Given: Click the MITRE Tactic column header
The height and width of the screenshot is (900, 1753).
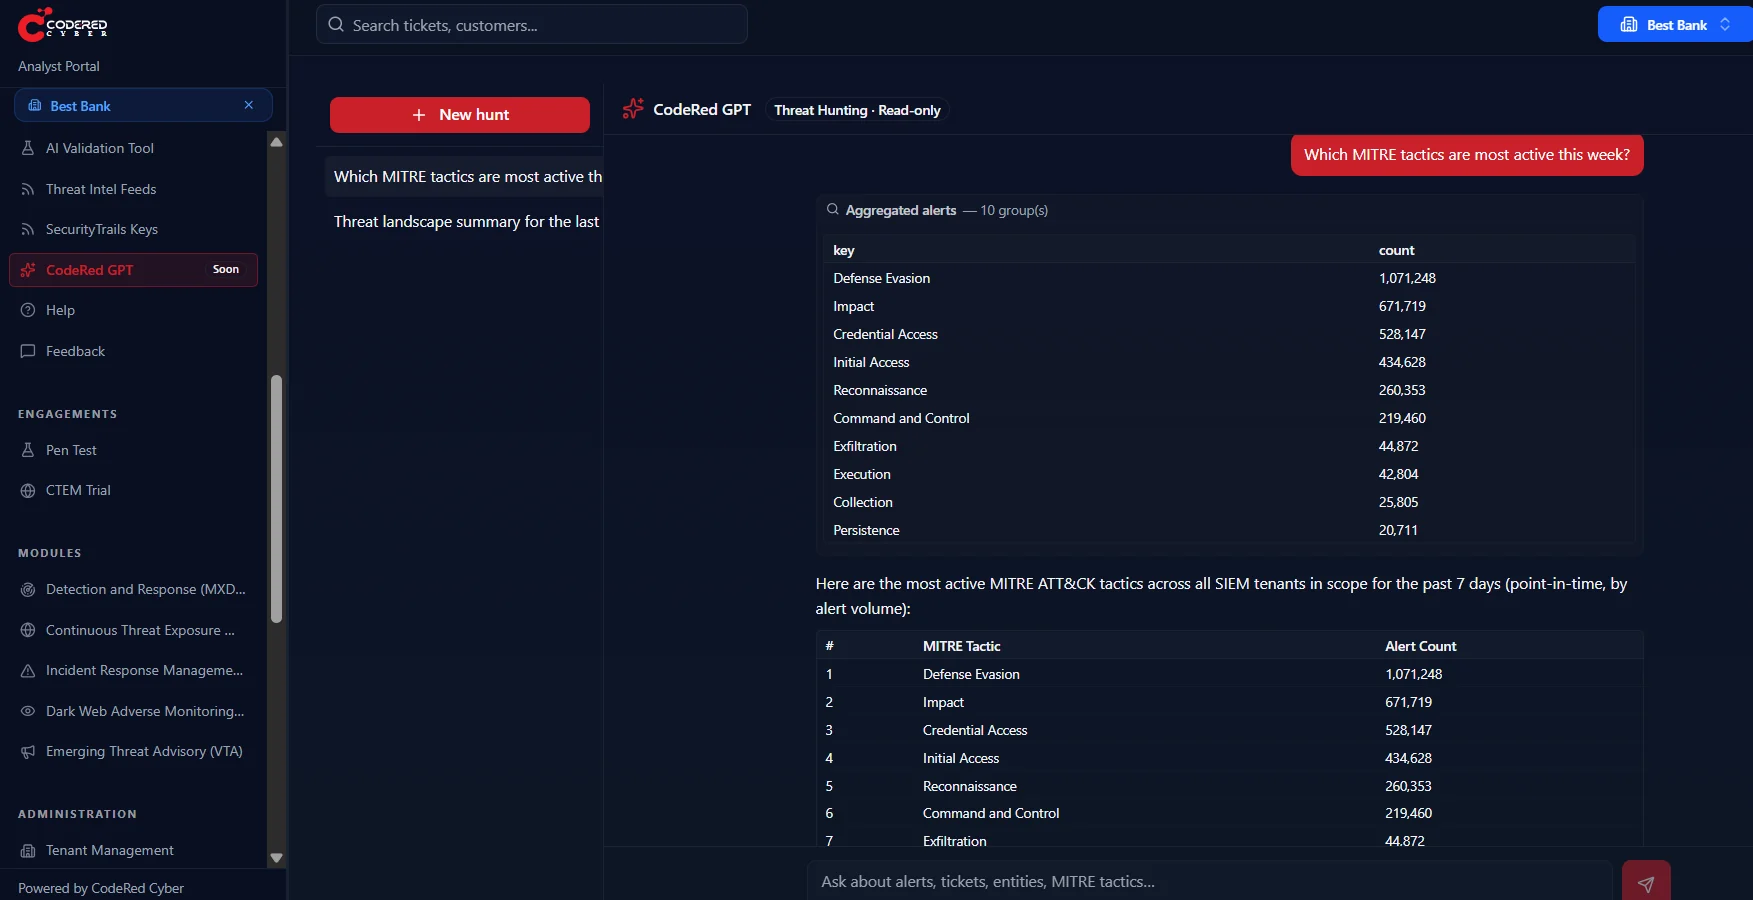Looking at the screenshot, I should pos(961,646).
